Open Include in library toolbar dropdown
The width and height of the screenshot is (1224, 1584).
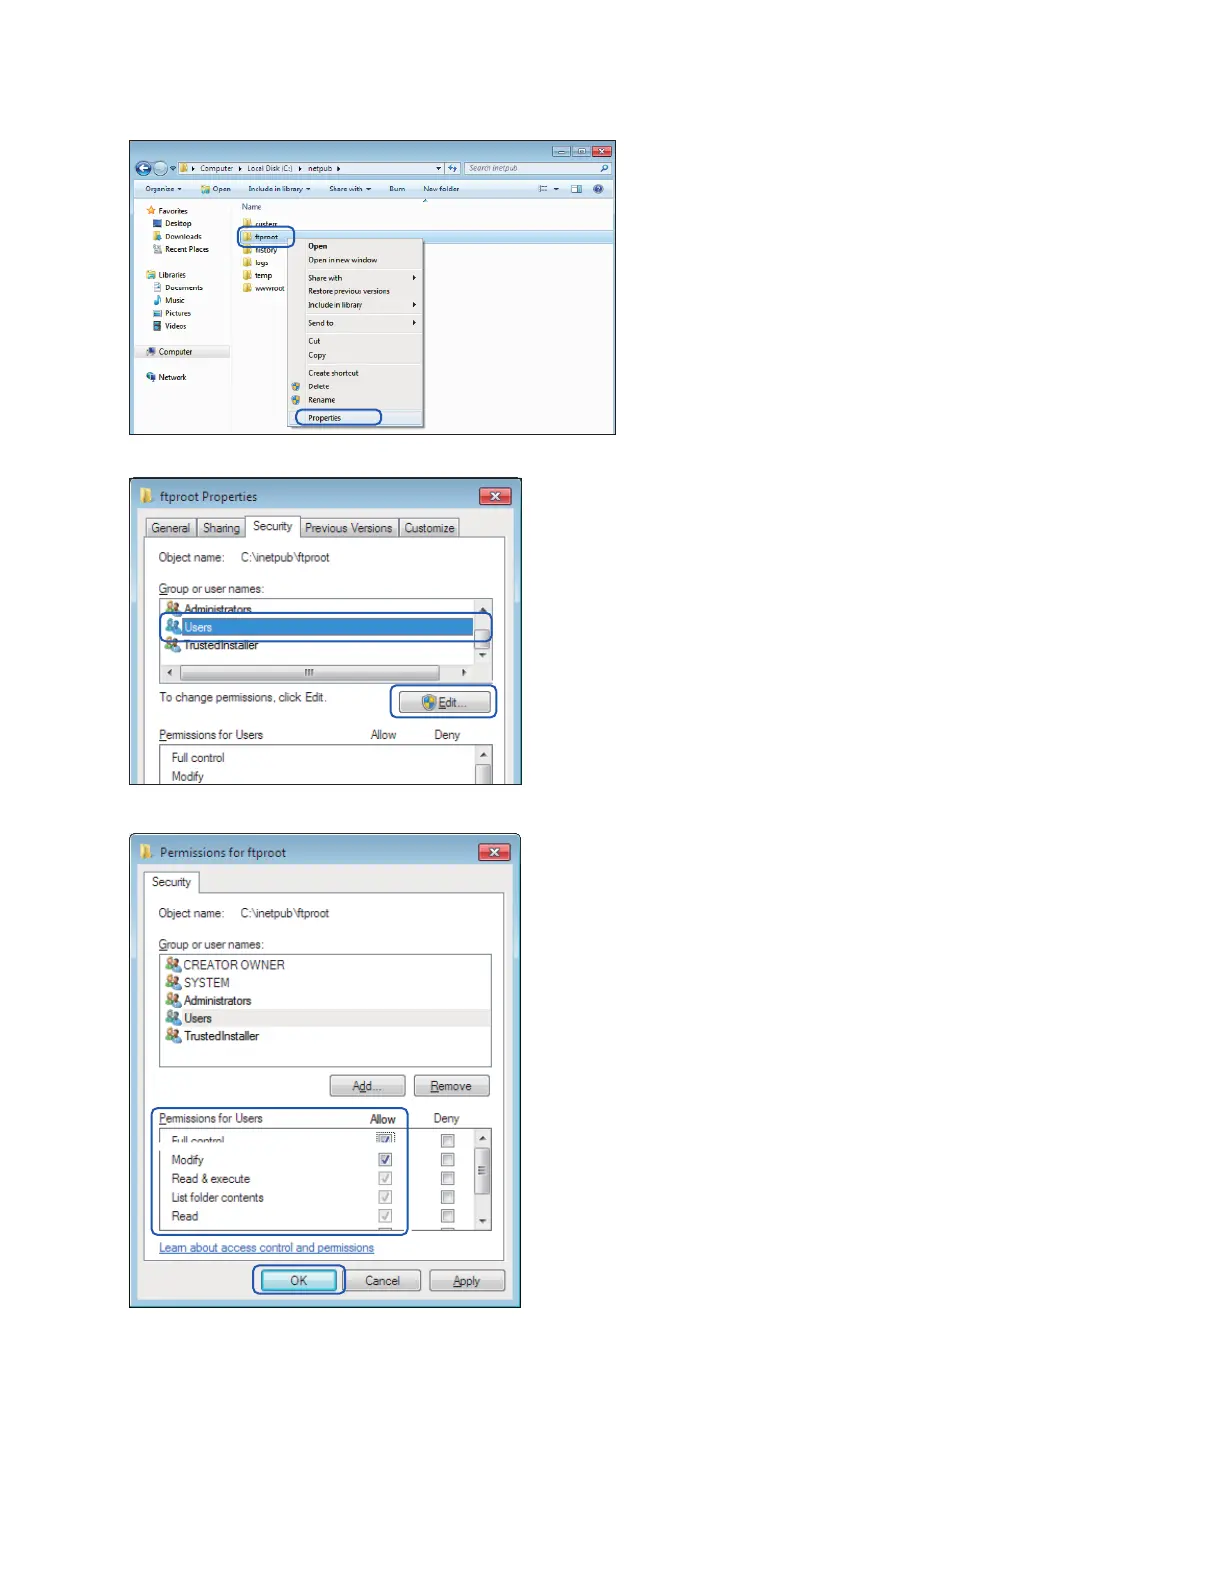(x=280, y=189)
